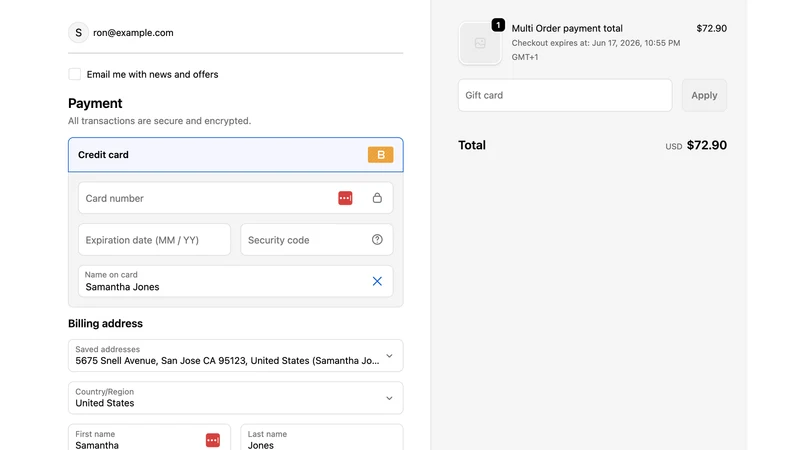
Task: Focus the Card number field
Action: pyautogui.click(x=236, y=198)
